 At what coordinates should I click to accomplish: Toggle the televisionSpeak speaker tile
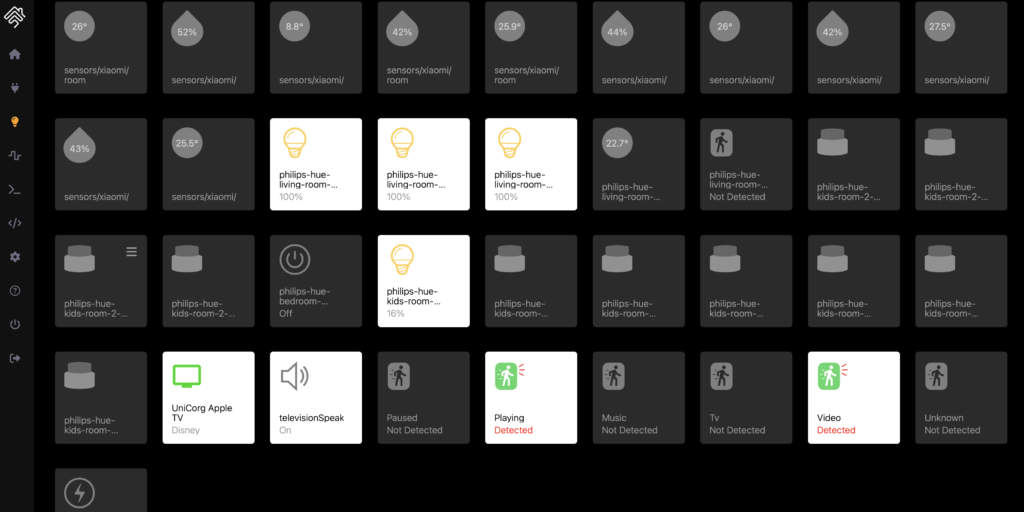tap(315, 398)
